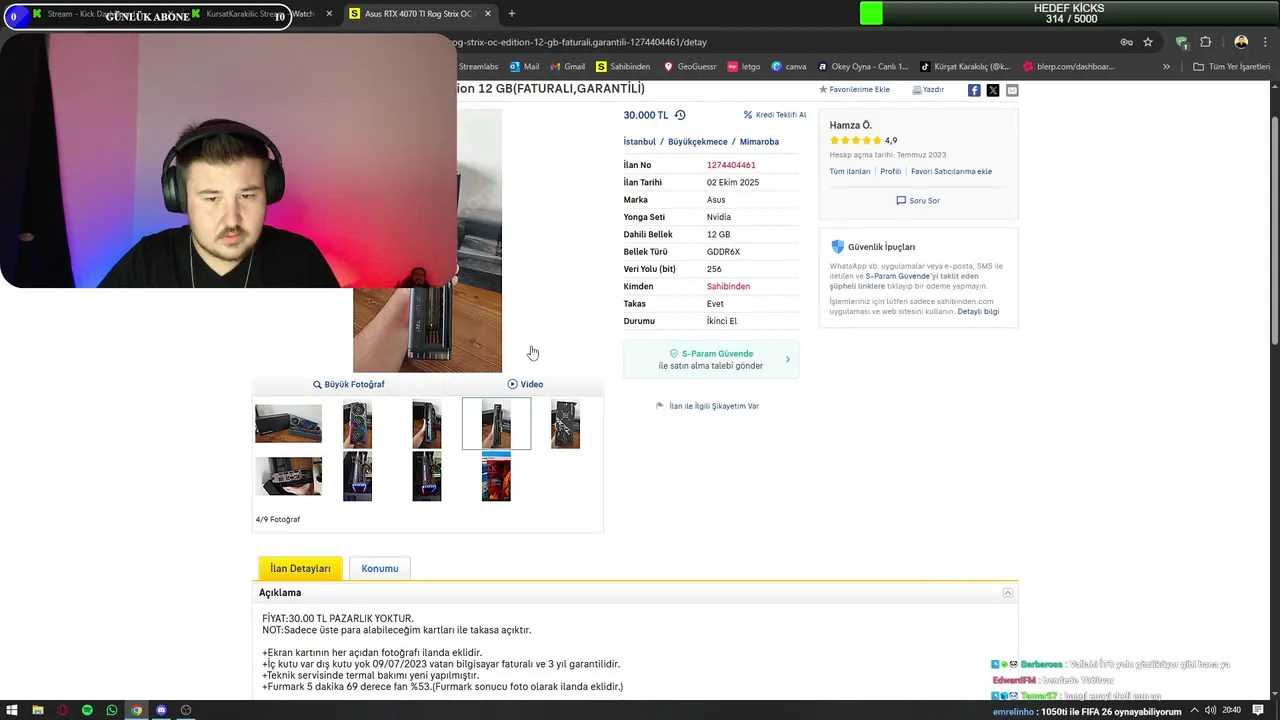Open Windows Start menu
1280x720 pixels.
tap(13, 710)
